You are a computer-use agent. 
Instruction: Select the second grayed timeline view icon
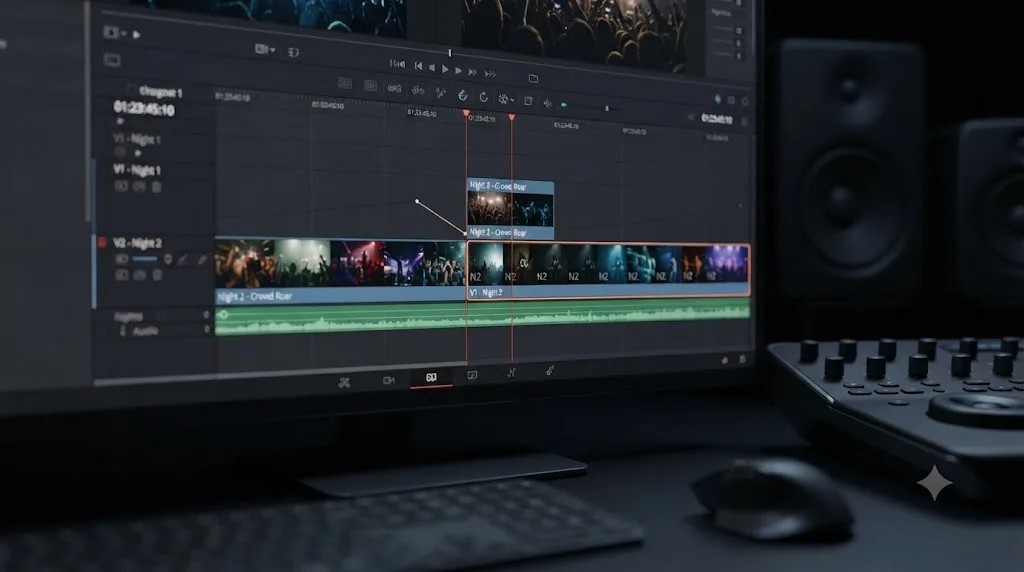[370, 86]
